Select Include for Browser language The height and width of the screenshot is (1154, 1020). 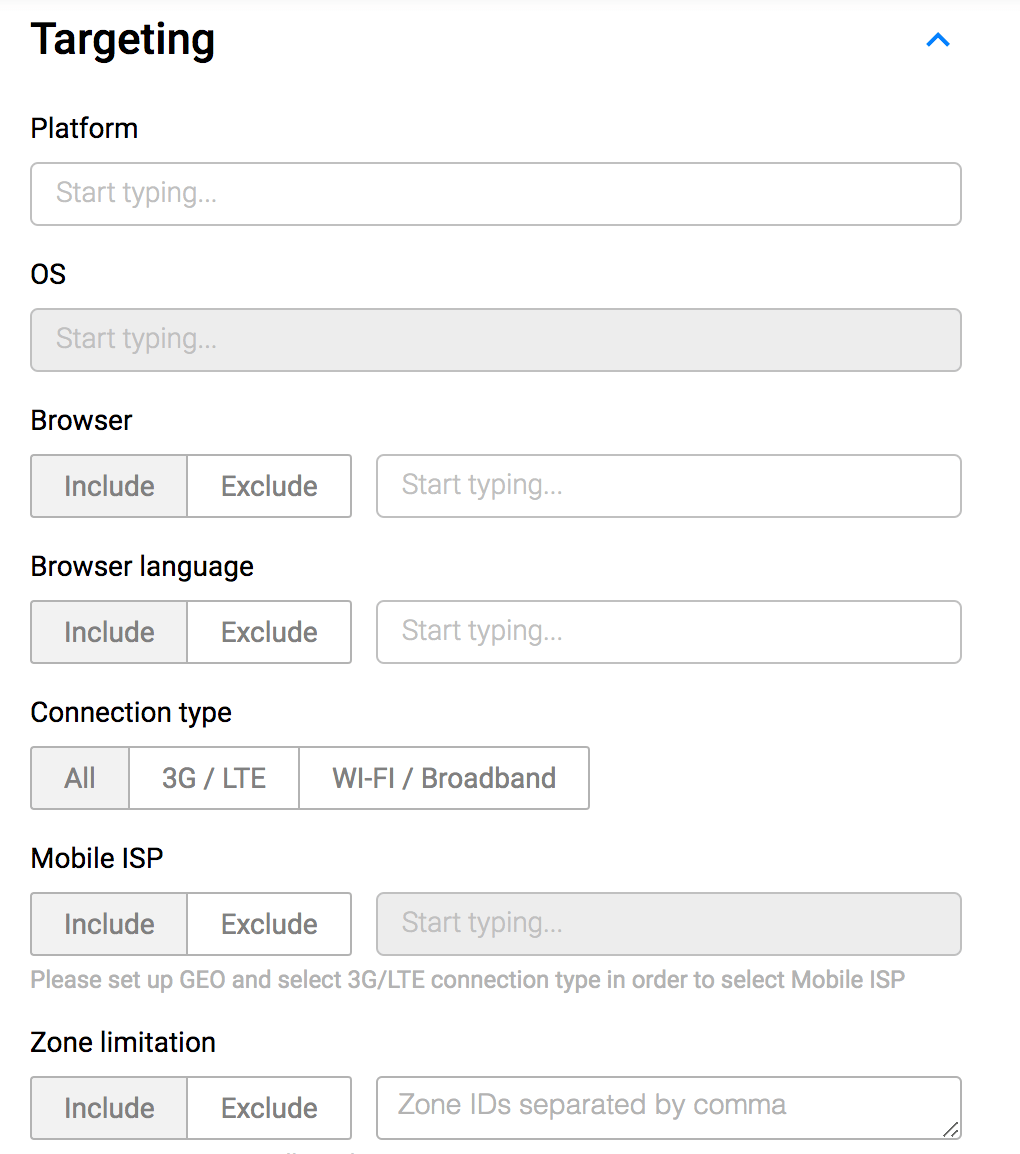click(x=108, y=632)
